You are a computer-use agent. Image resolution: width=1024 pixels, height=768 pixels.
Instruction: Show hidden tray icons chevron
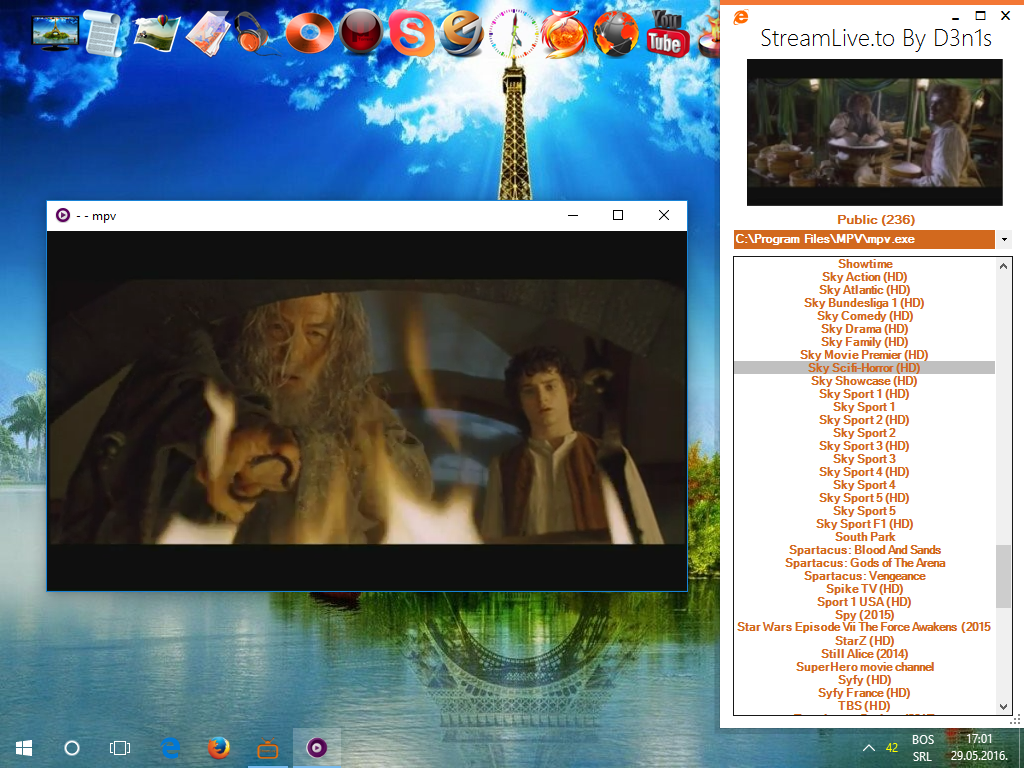pyautogui.click(x=869, y=748)
